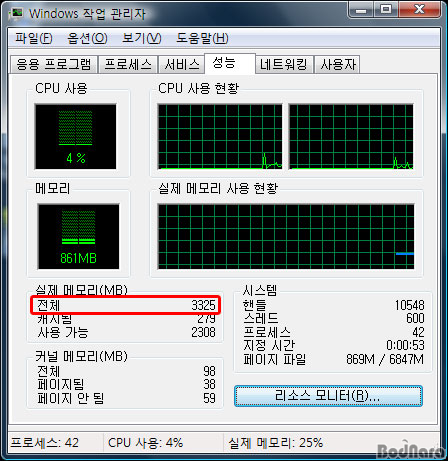Switch to the 서비스 tab

[182, 64]
